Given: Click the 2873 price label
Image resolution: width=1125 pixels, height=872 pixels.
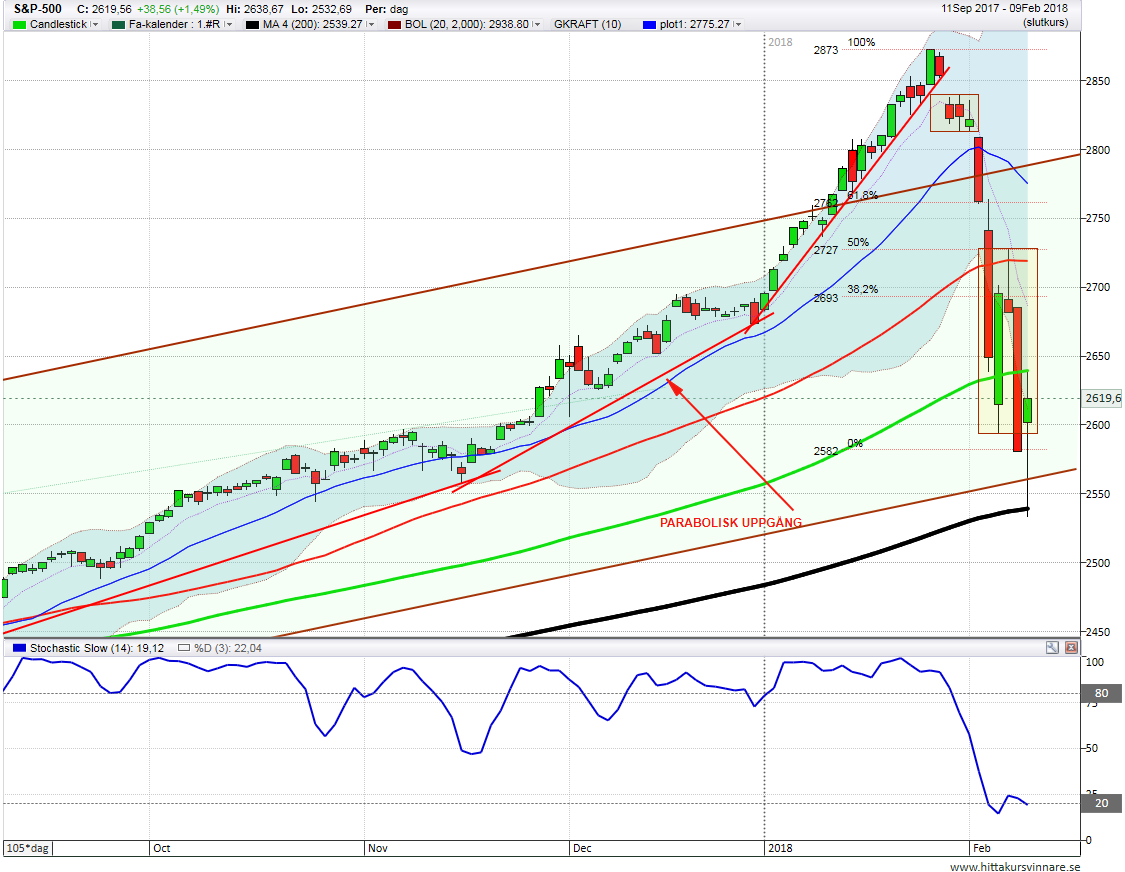Looking at the screenshot, I should (826, 50).
